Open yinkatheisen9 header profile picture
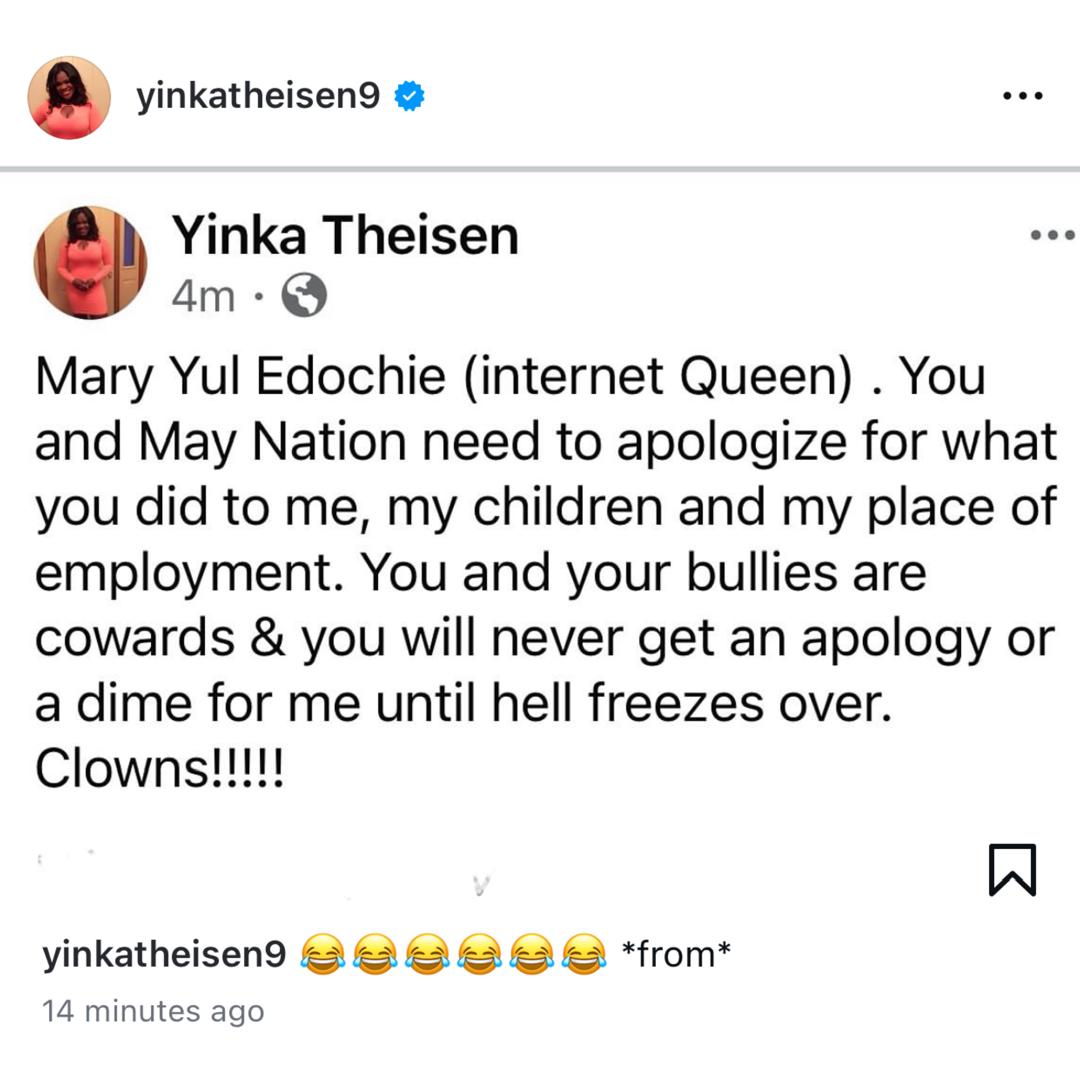Image resolution: width=1080 pixels, height=1080 pixels. tap(69, 97)
